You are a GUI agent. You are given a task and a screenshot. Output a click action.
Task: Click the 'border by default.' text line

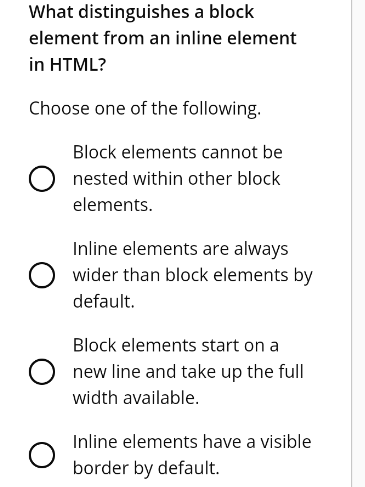point(146,468)
